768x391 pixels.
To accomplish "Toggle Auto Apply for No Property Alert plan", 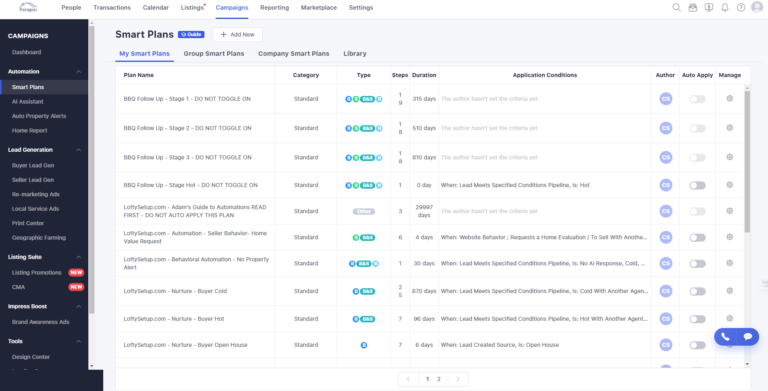I will (697, 264).
